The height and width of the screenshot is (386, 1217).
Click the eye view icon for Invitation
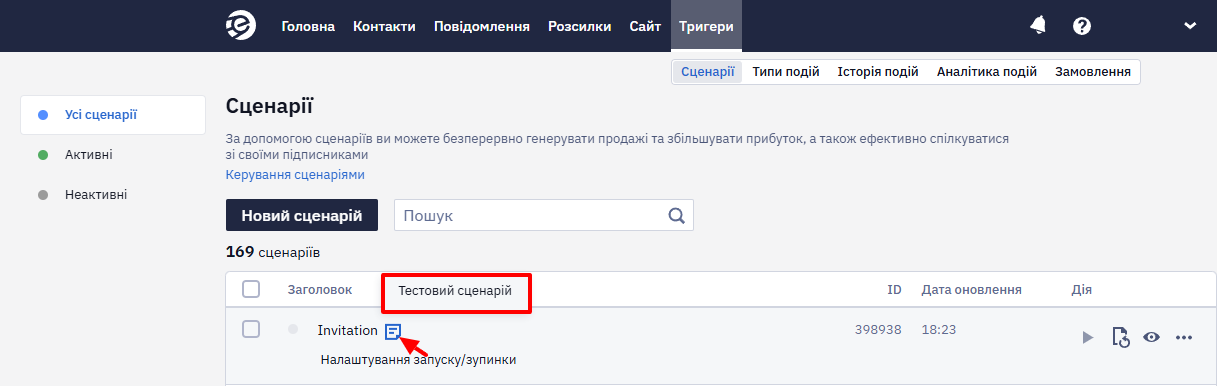coord(1152,338)
